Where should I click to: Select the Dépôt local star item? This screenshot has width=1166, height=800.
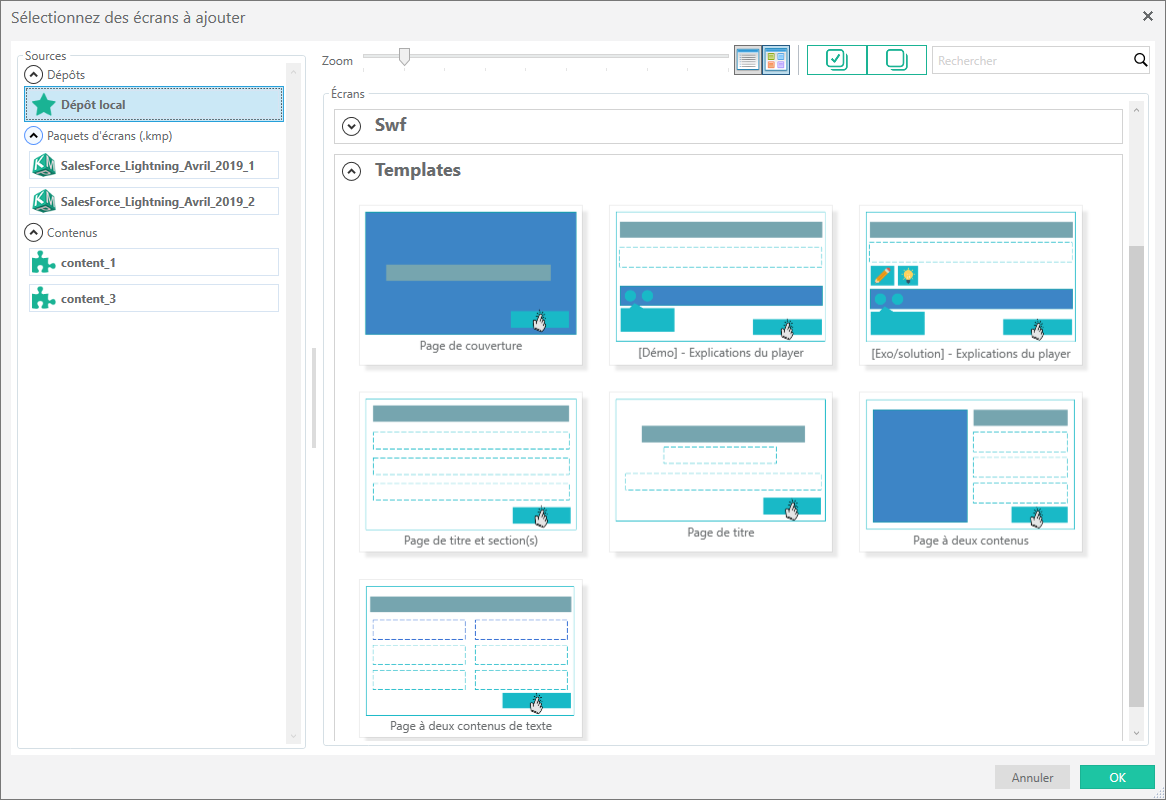(x=154, y=104)
